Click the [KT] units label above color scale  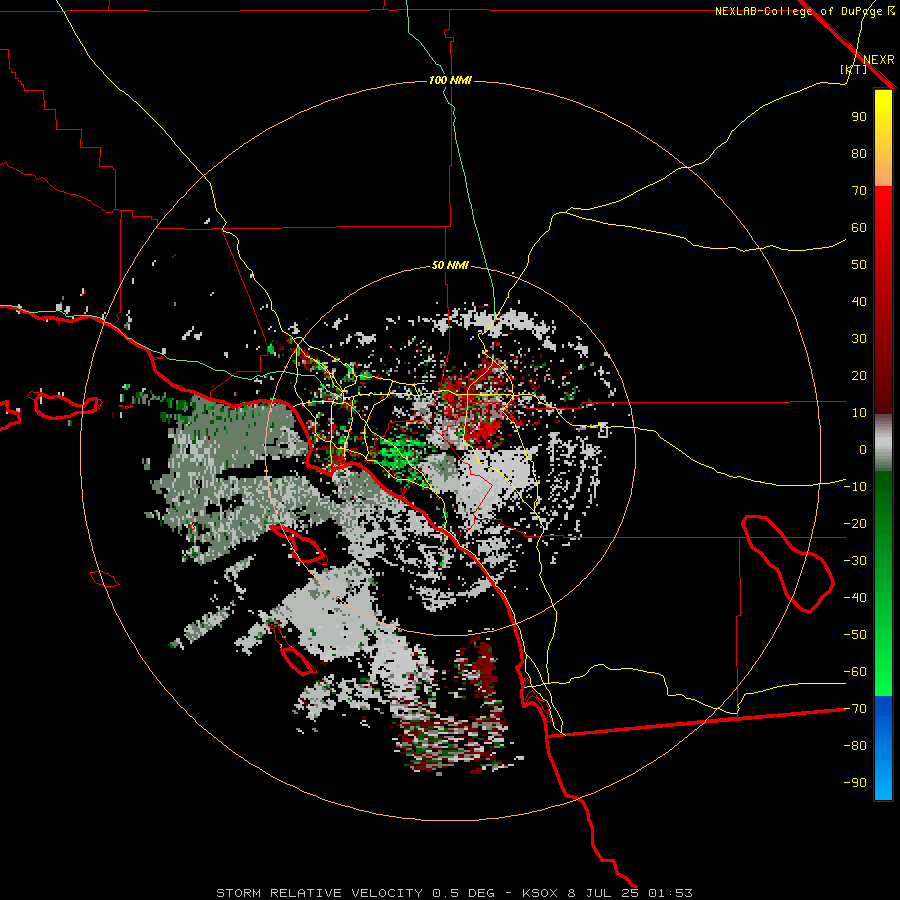pyautogui.click(x=854, y=69)
